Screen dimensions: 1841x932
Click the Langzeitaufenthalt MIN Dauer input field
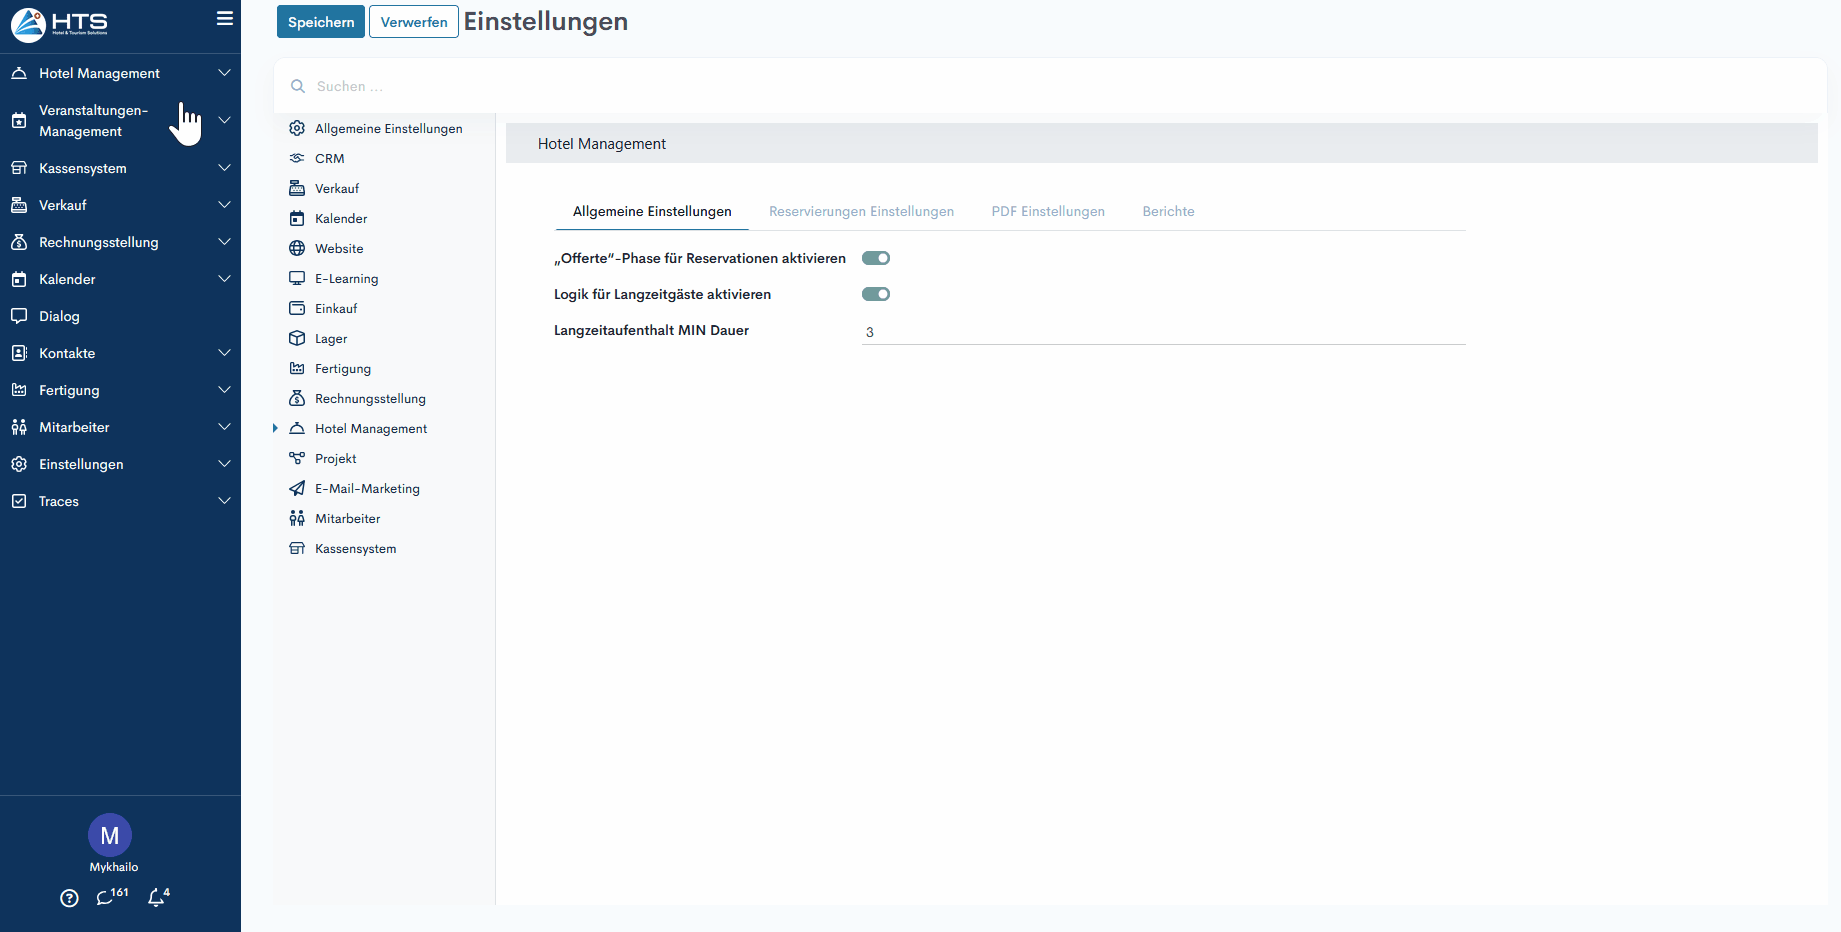pyautogui.click(x=1162, y=332)
